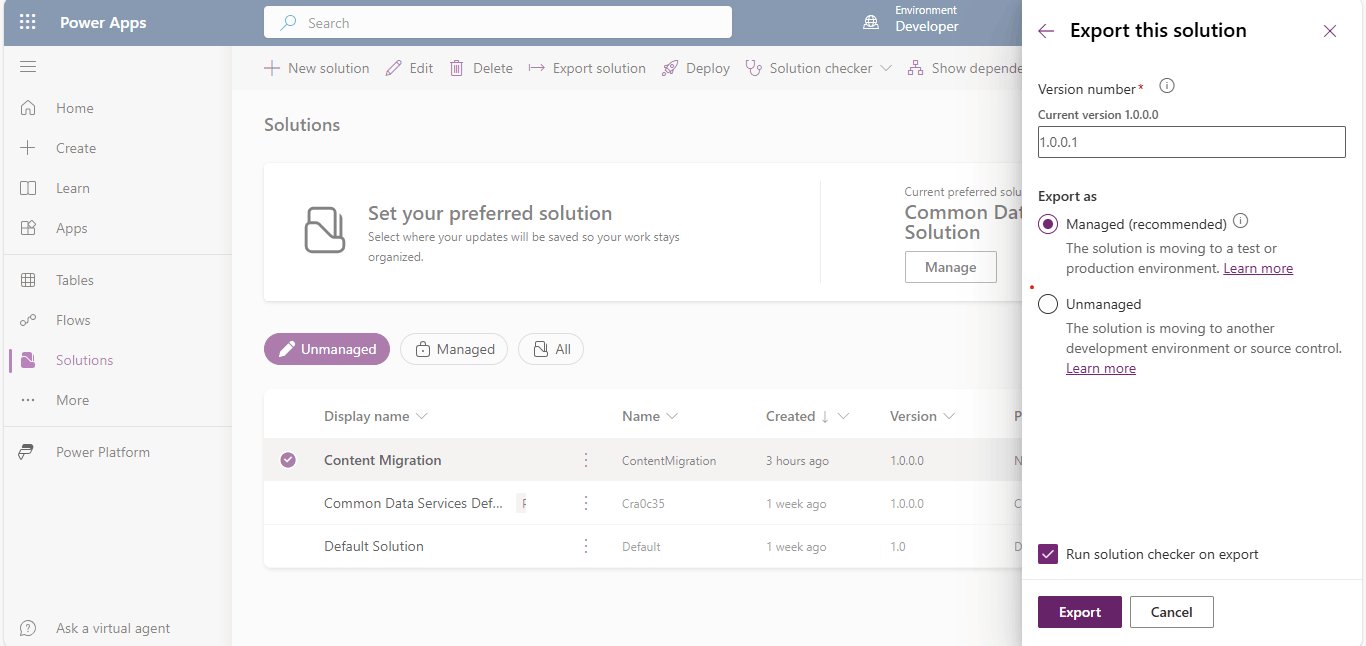1366x646 pixels.
Task: Open more options for Default Solution row
Action: point(586,546)
